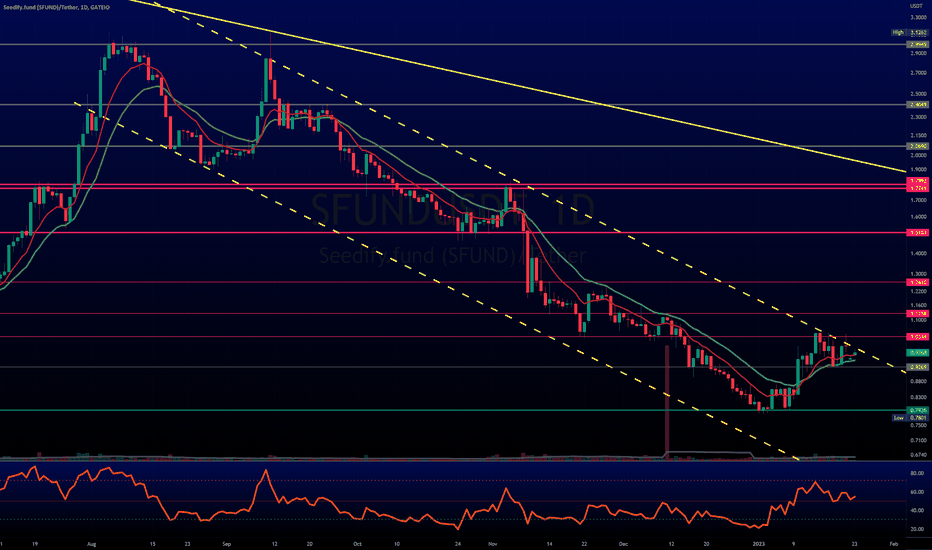Click the 2023 label on time axis
This screenshot has width=932, height=550.
point(758,543)
